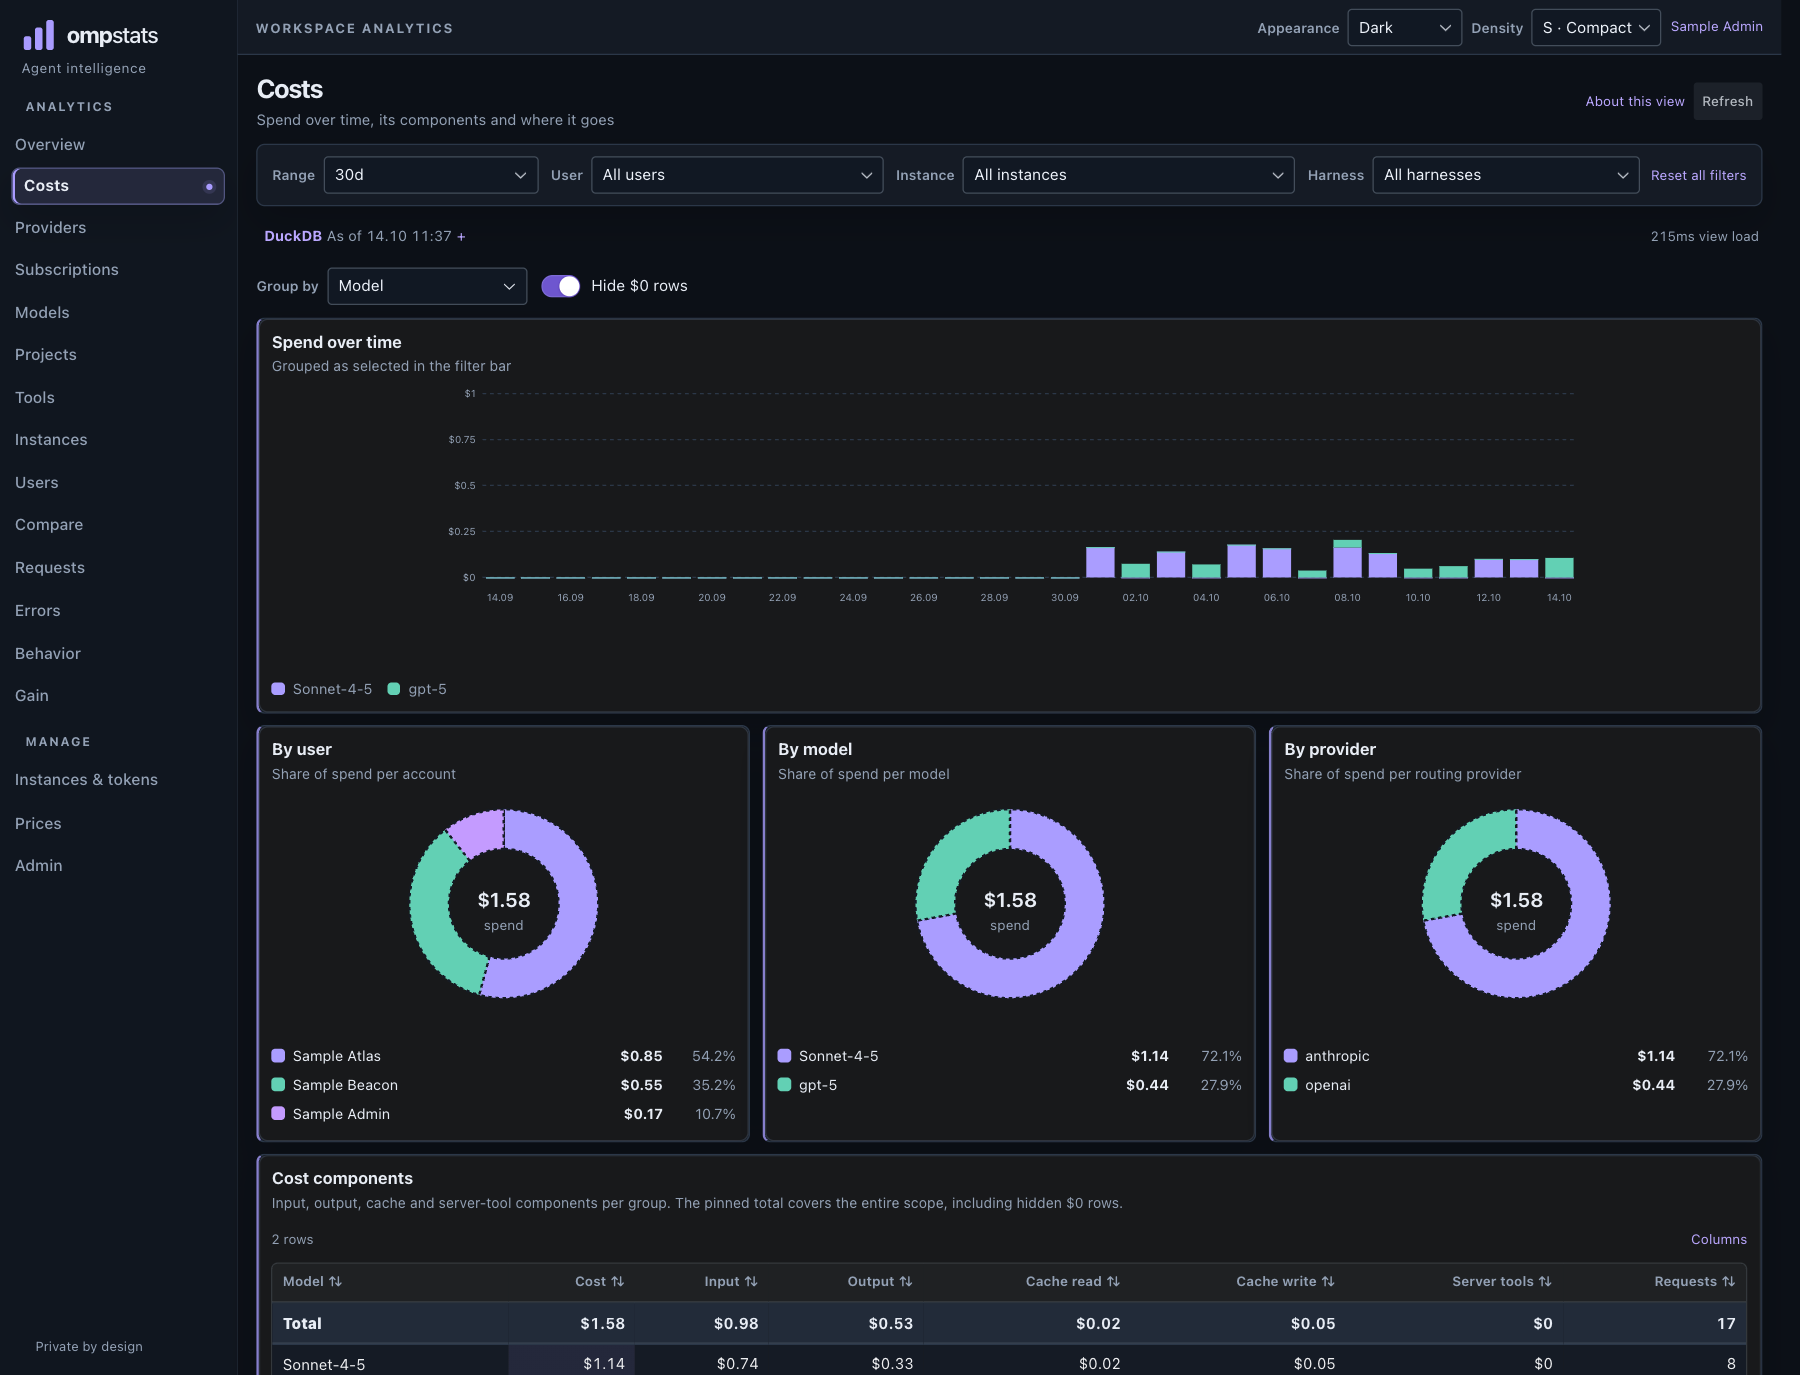Click the ompstats logo icon

pos(39,36)
